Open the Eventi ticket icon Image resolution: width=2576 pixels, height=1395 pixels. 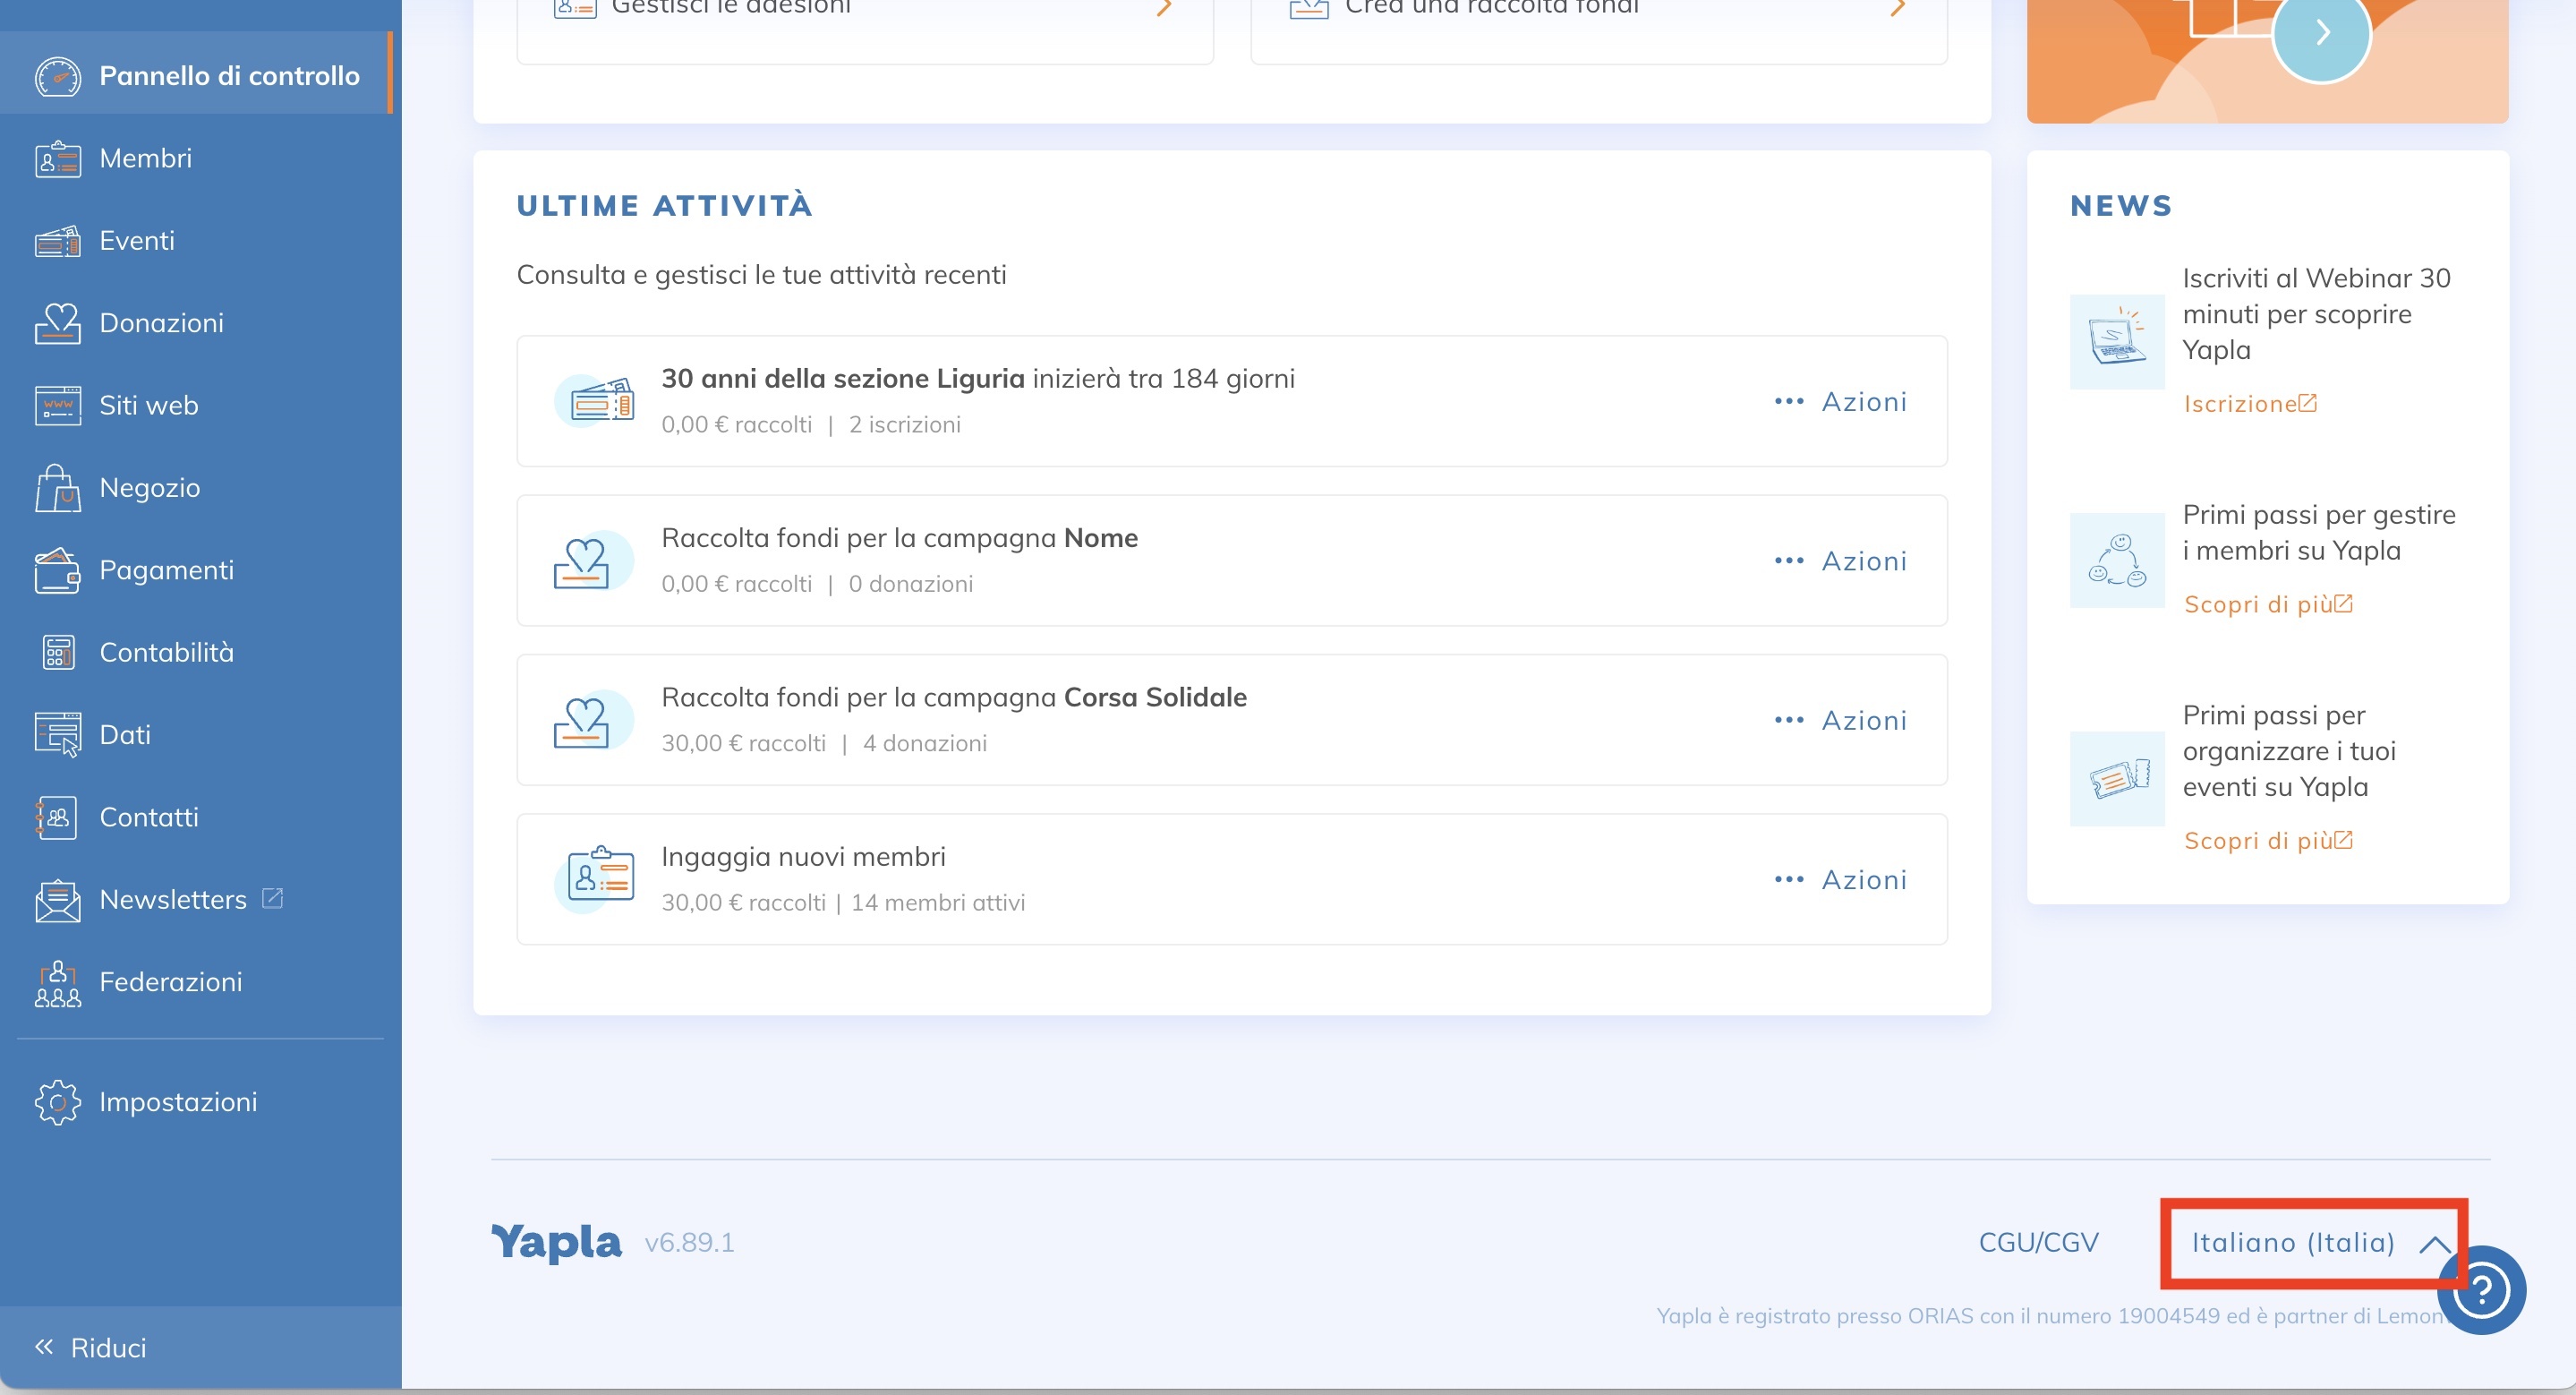(x=57, y=241)
